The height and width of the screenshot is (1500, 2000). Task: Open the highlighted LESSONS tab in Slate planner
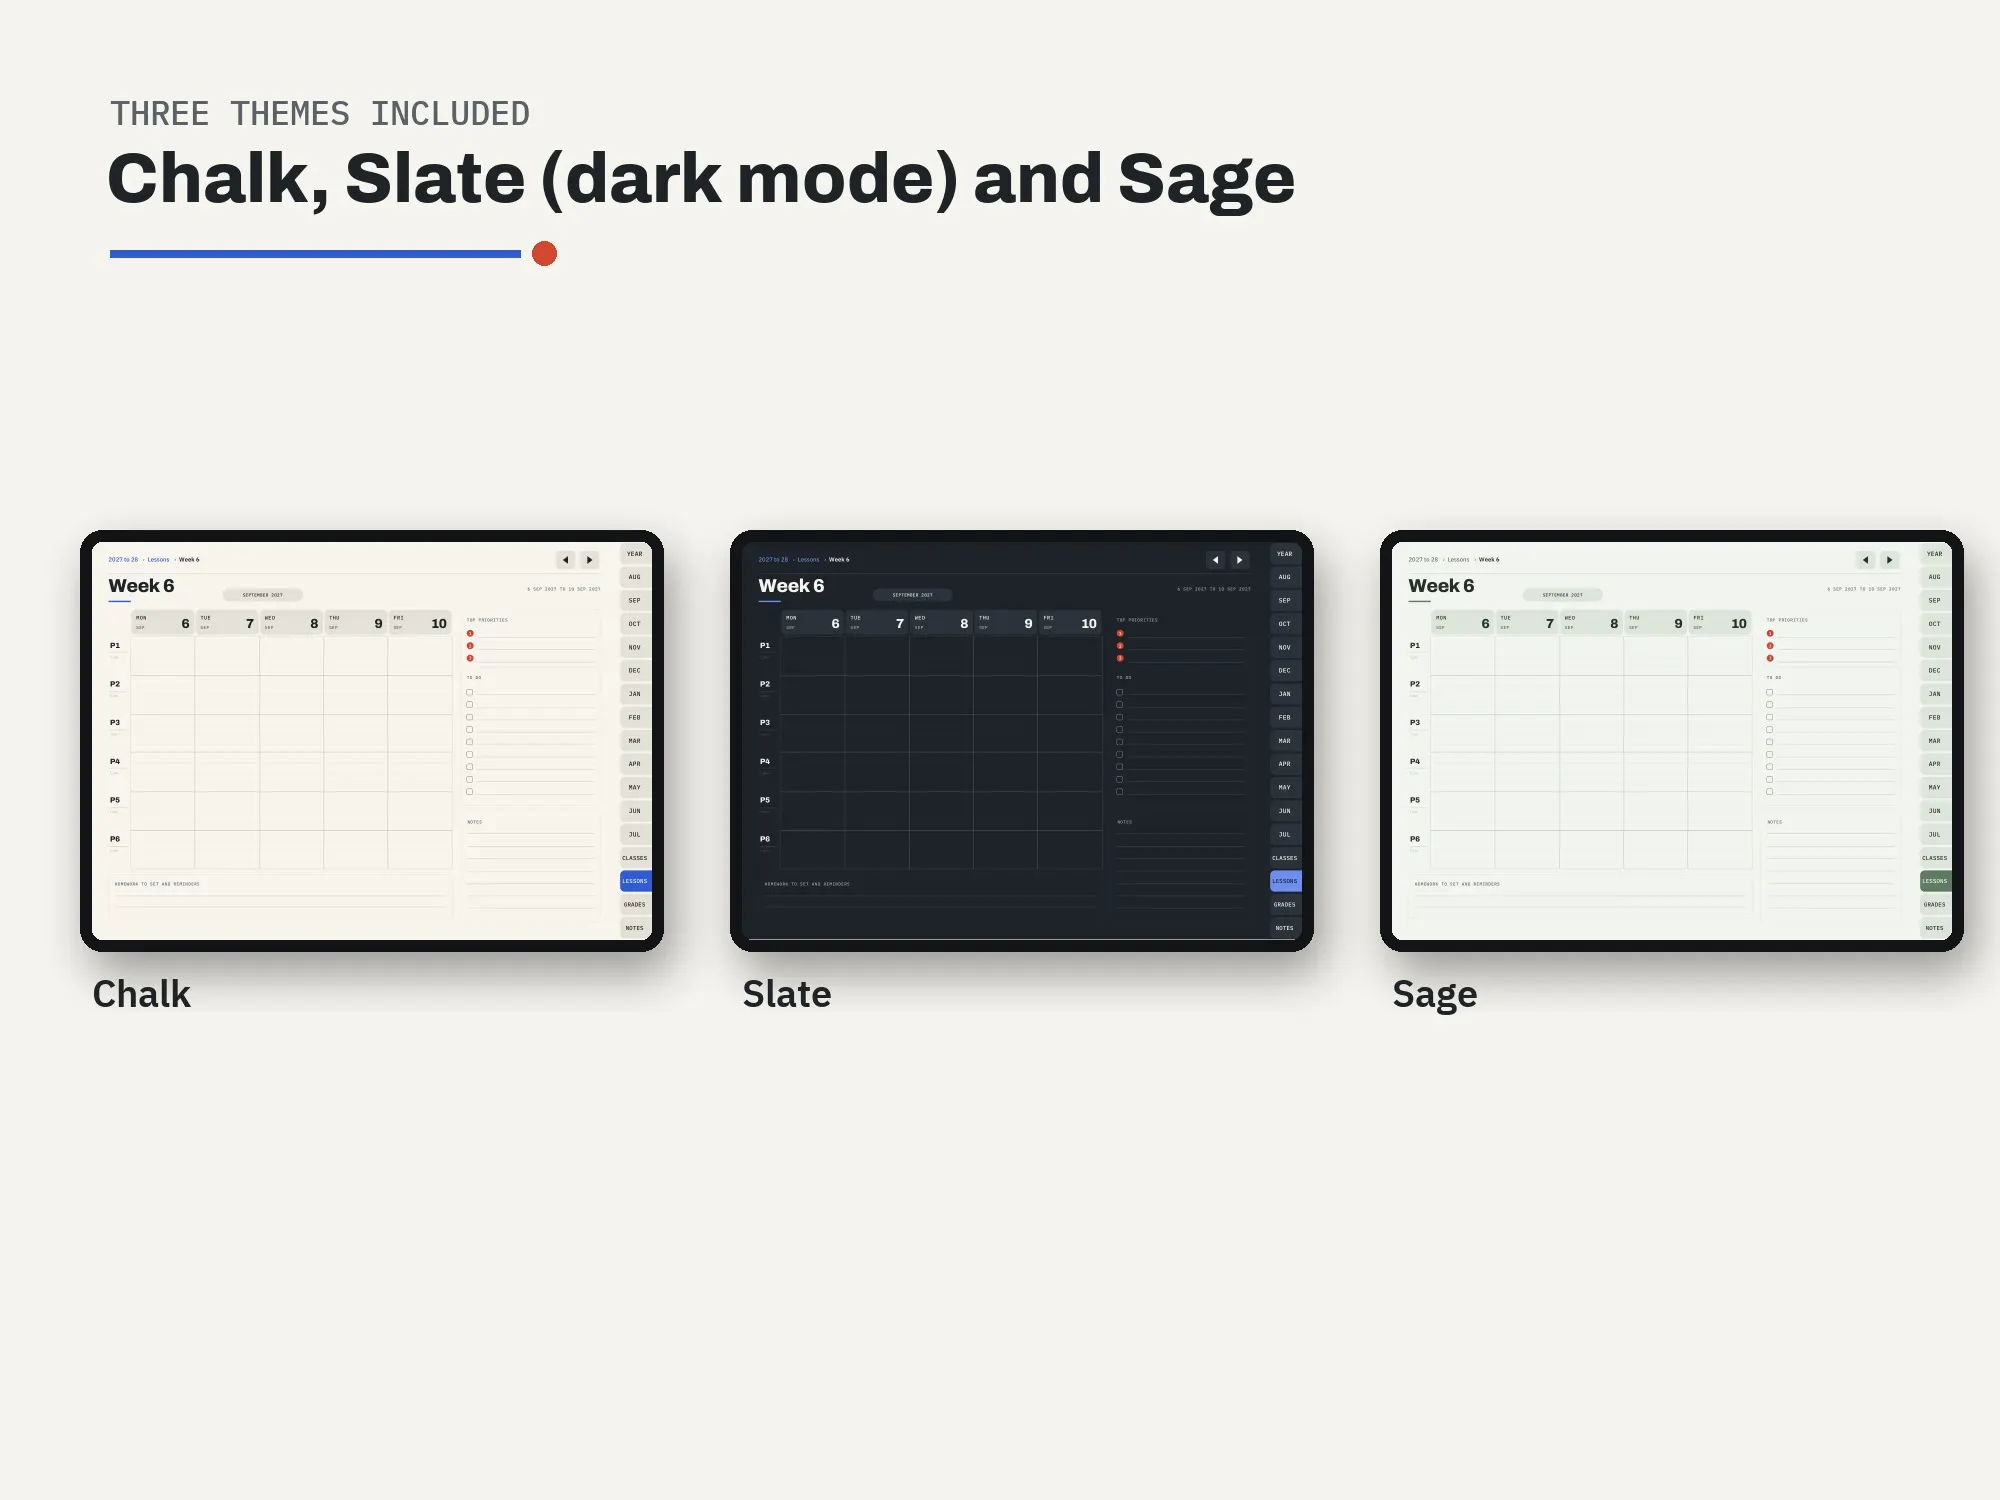[x=1285, y=881]
